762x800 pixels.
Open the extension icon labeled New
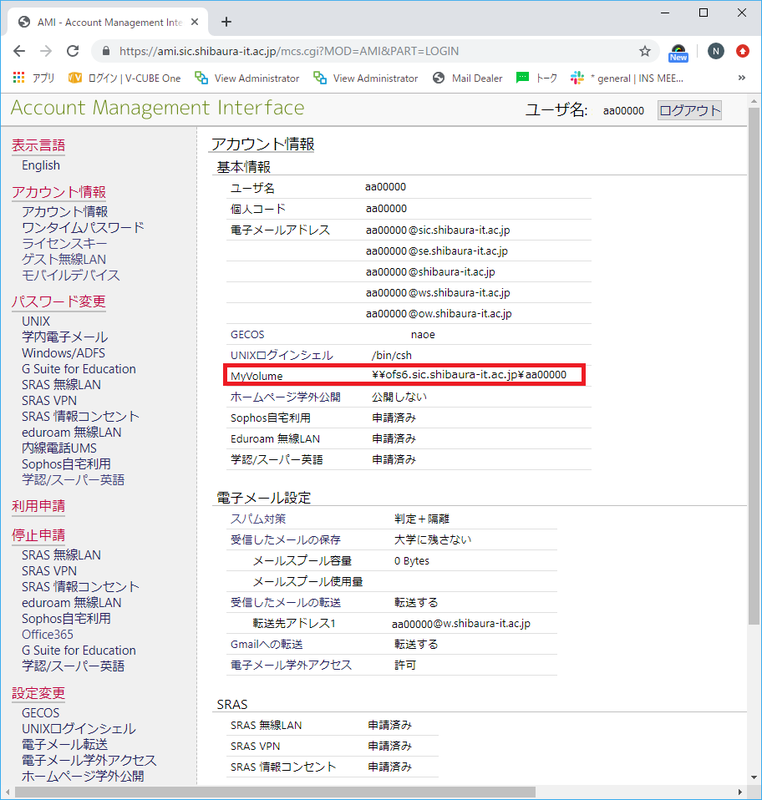[678, 53]
